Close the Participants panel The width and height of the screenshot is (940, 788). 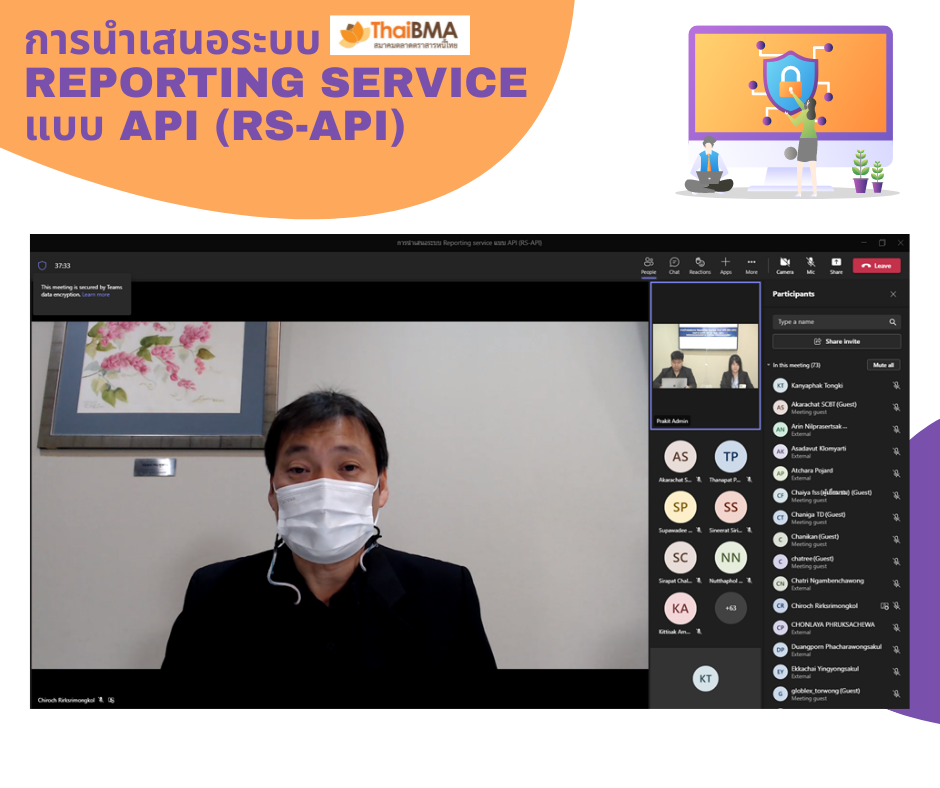[x=893, y=294]
